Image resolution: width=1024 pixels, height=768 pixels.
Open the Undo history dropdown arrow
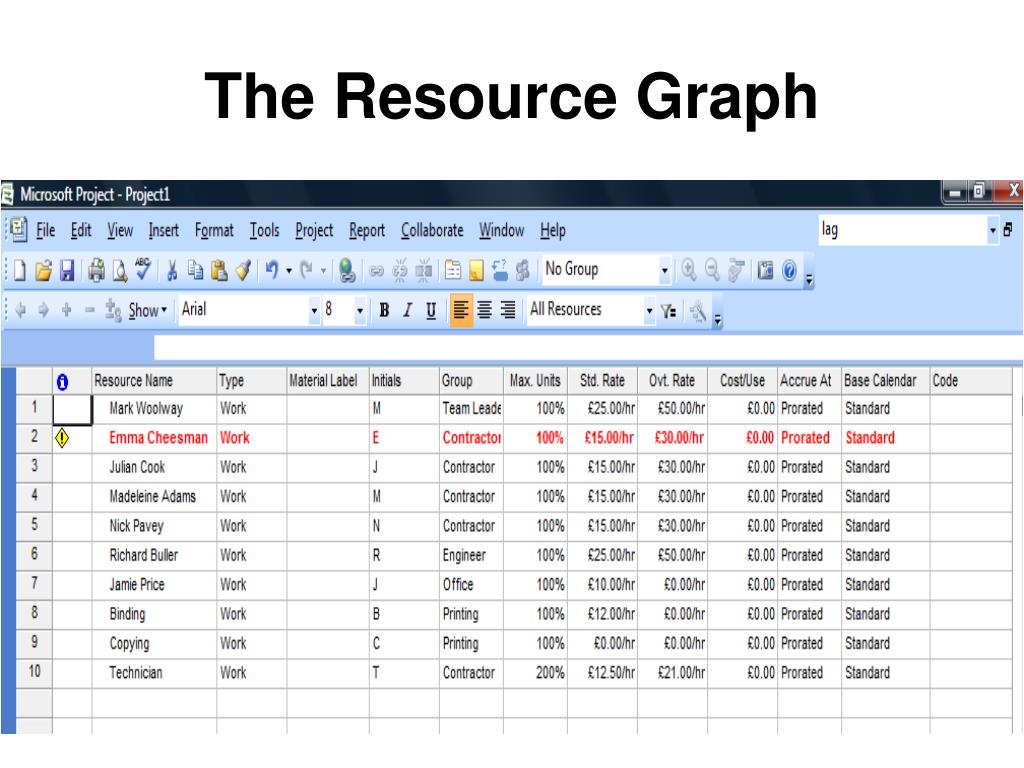(289, 270)
